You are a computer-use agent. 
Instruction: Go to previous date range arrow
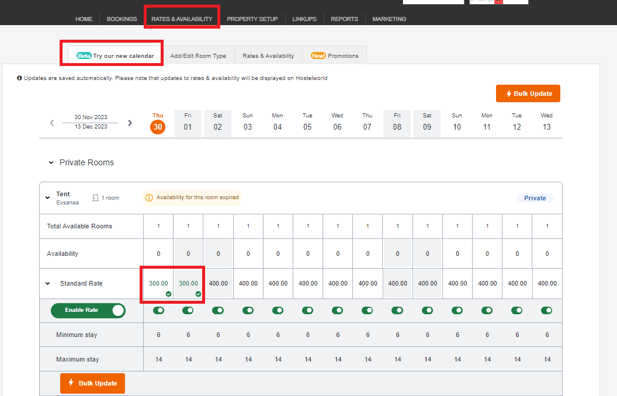pyautogui.click(x=52, y=123)
